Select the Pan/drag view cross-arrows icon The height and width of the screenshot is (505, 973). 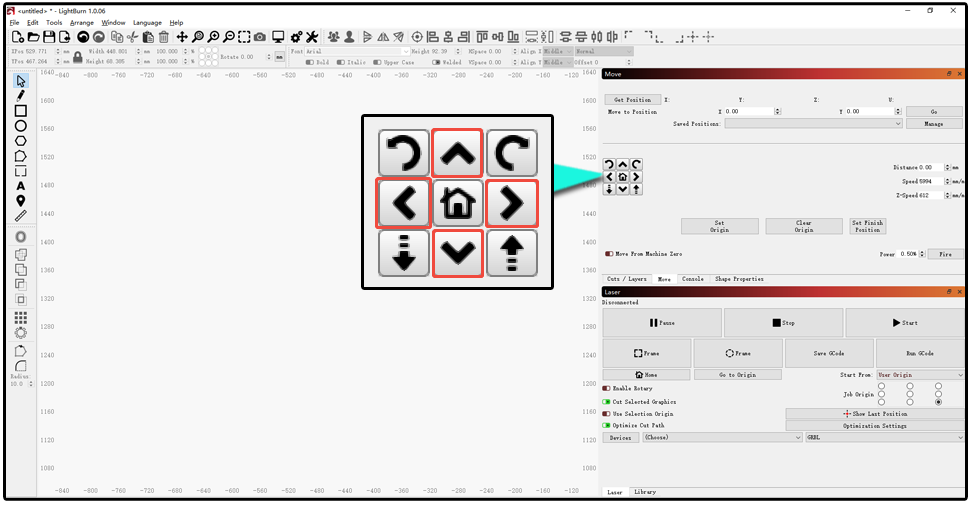pyautogui.click(x=182, y=37)
